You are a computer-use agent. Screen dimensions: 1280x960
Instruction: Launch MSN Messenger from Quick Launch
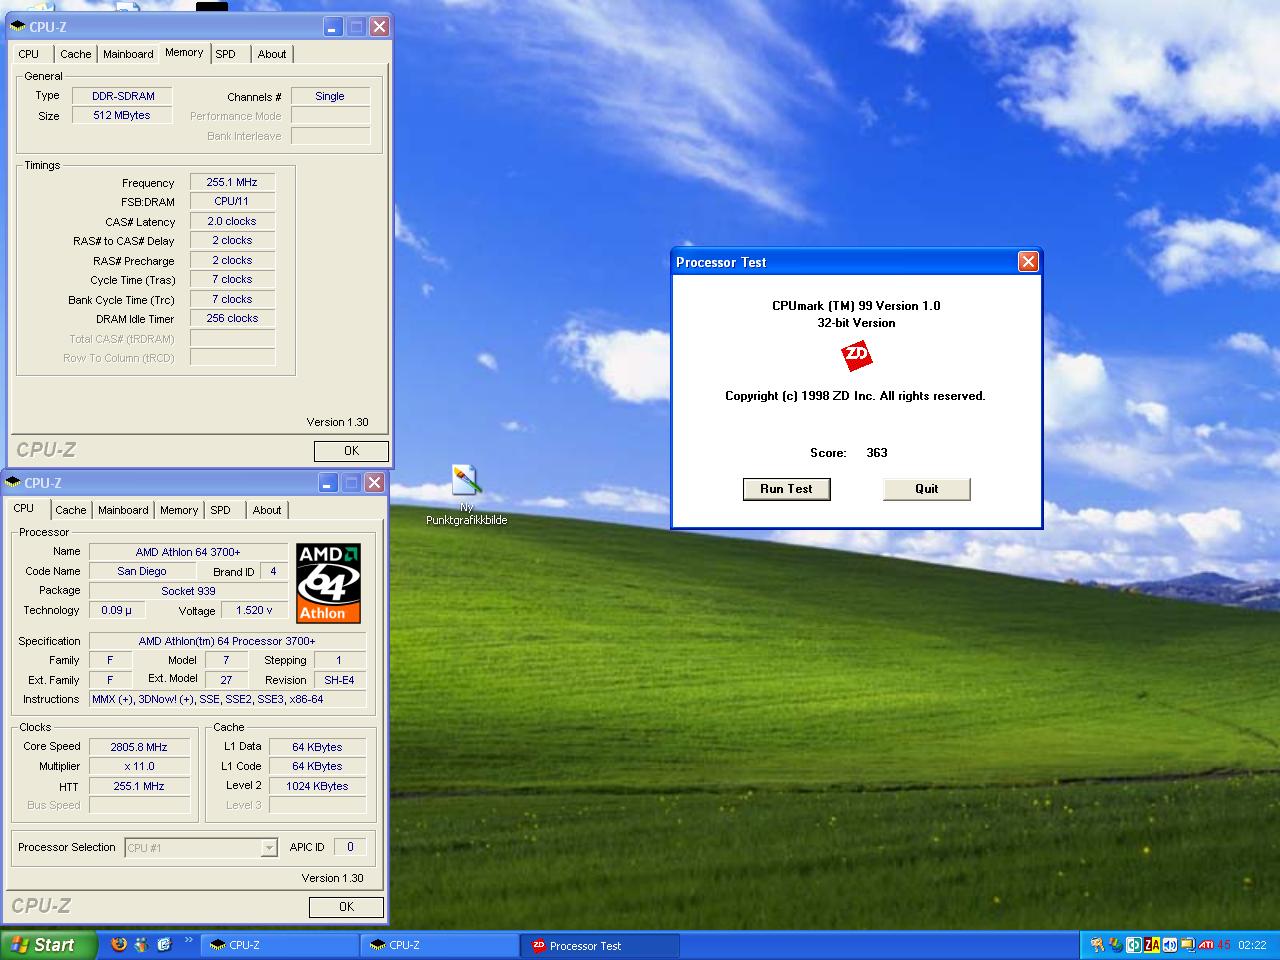[x=141, y=944]
